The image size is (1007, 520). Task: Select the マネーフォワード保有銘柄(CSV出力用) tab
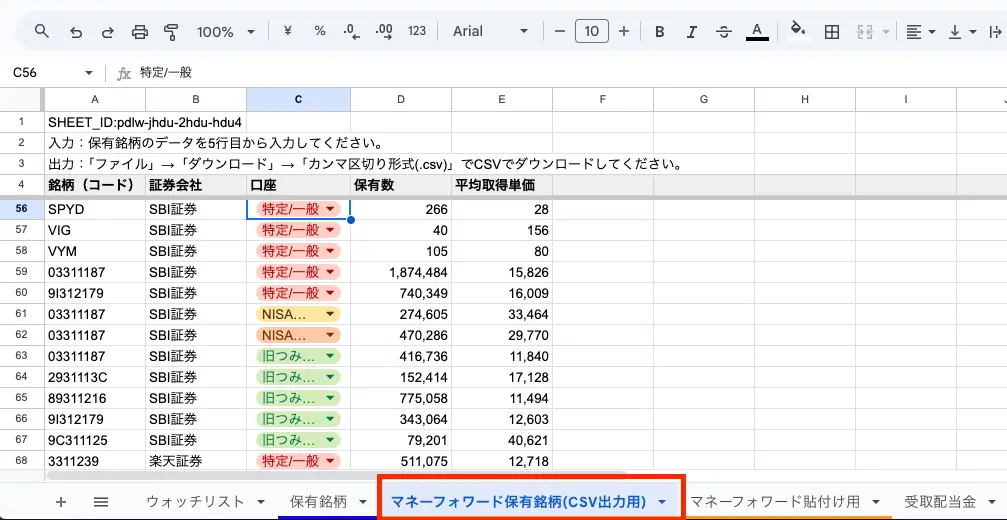(519, 501)
